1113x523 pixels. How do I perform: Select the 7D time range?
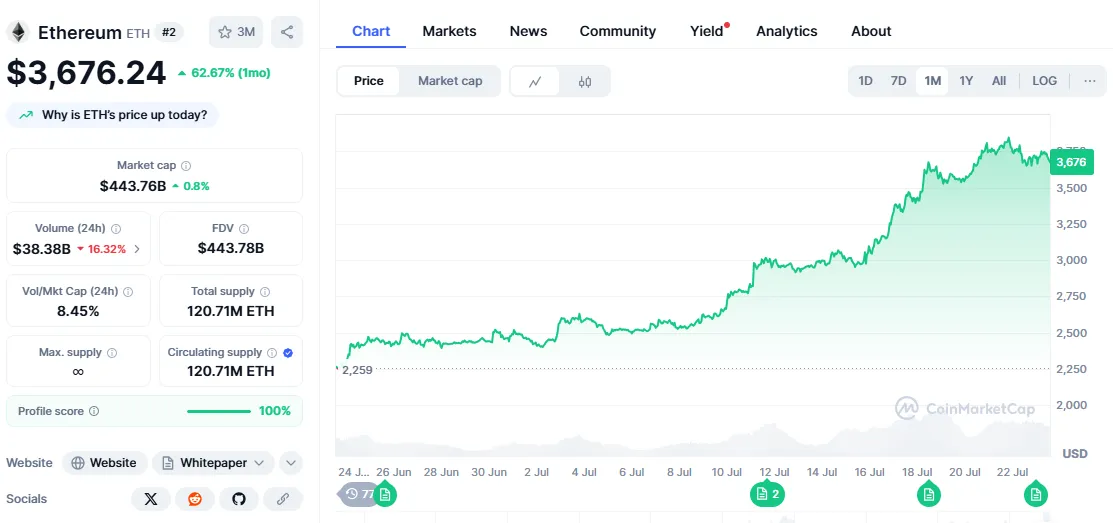(x=898, y=81)
